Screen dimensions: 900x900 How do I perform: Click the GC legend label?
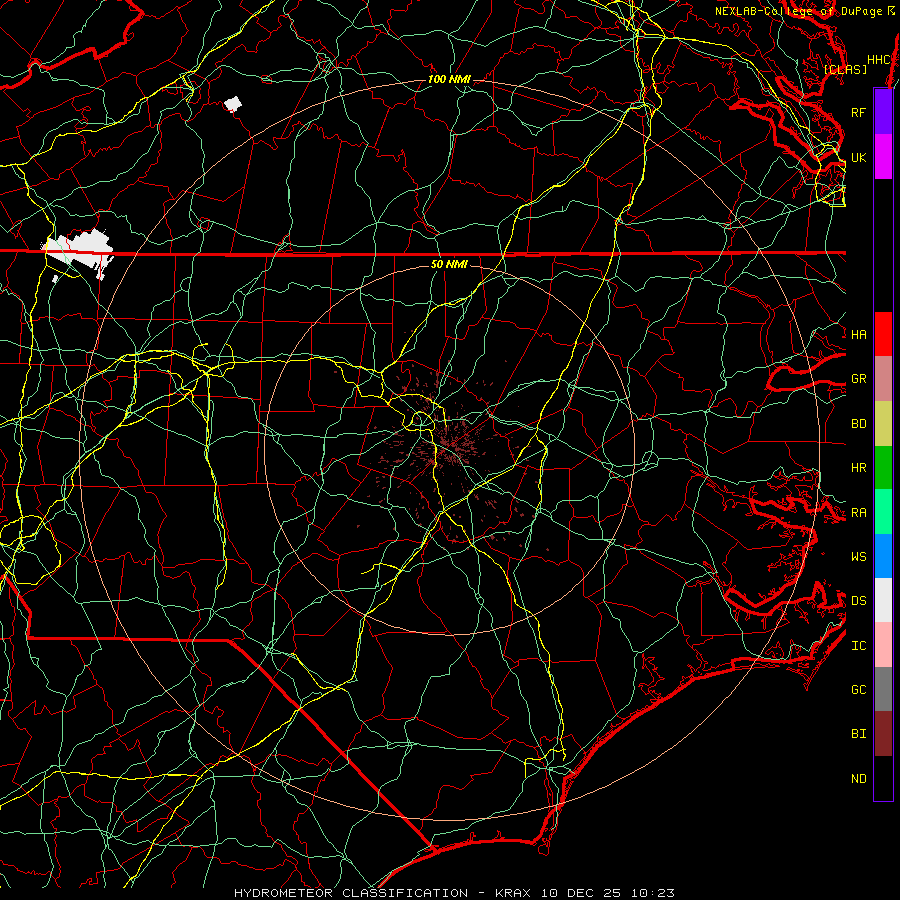click(859, 690)
